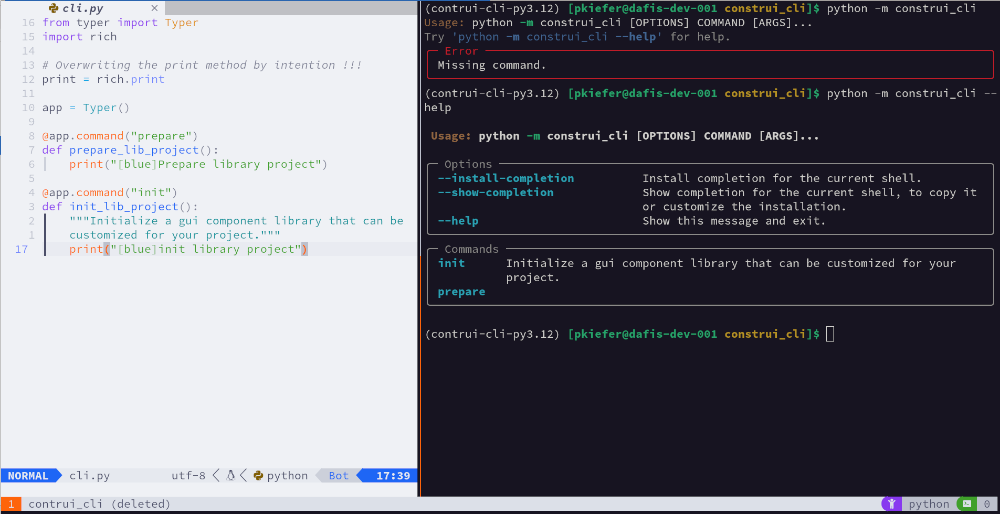Click the 'app = Typer()' line
1000x514 pixels.
(85, 108)
